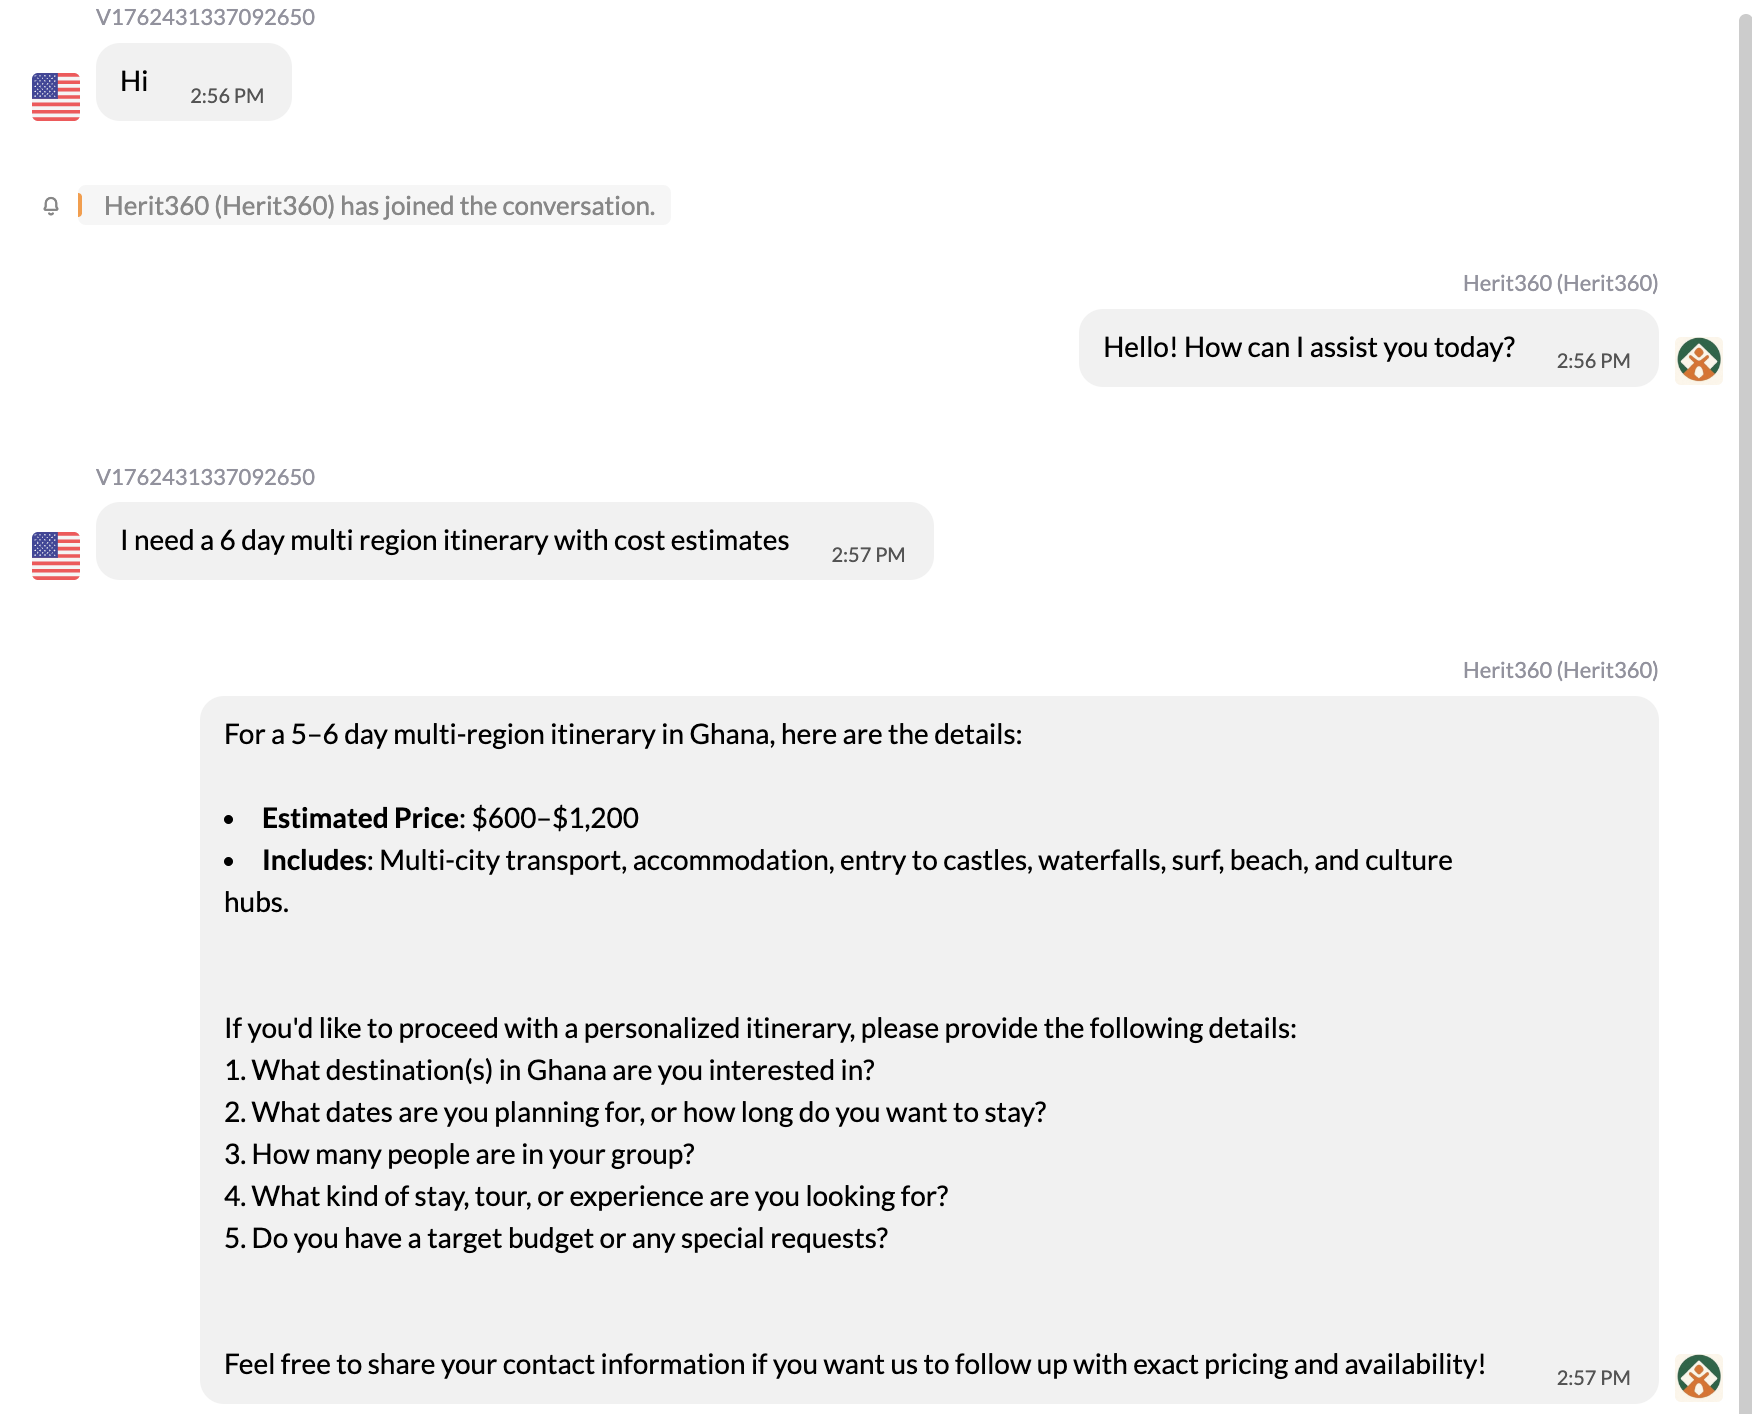This screenshot has height=1414, width=1752.
Task: Click the 2:56 PM timestamp on "Hi"
Action: pyautogui.click(x=227, y=96)
